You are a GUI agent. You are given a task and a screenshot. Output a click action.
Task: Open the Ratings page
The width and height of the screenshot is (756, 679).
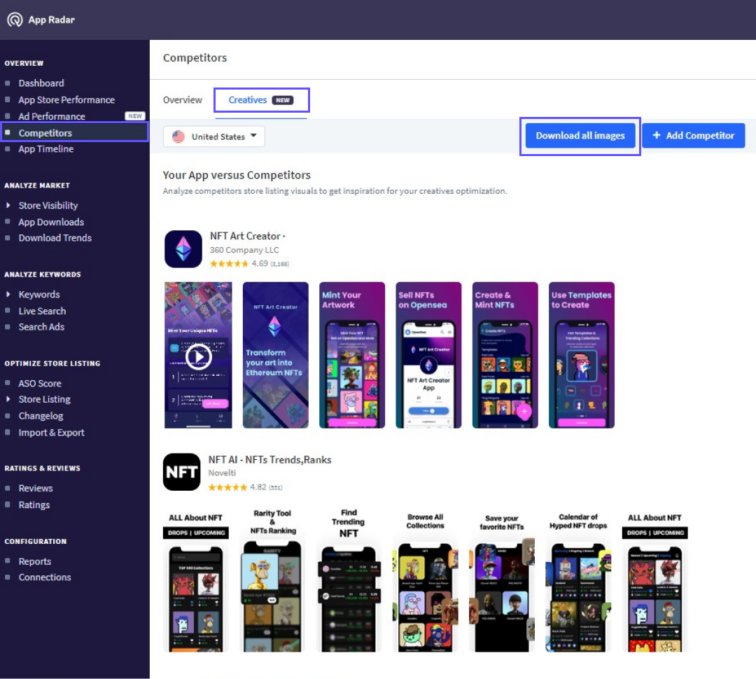pos(34,505)
